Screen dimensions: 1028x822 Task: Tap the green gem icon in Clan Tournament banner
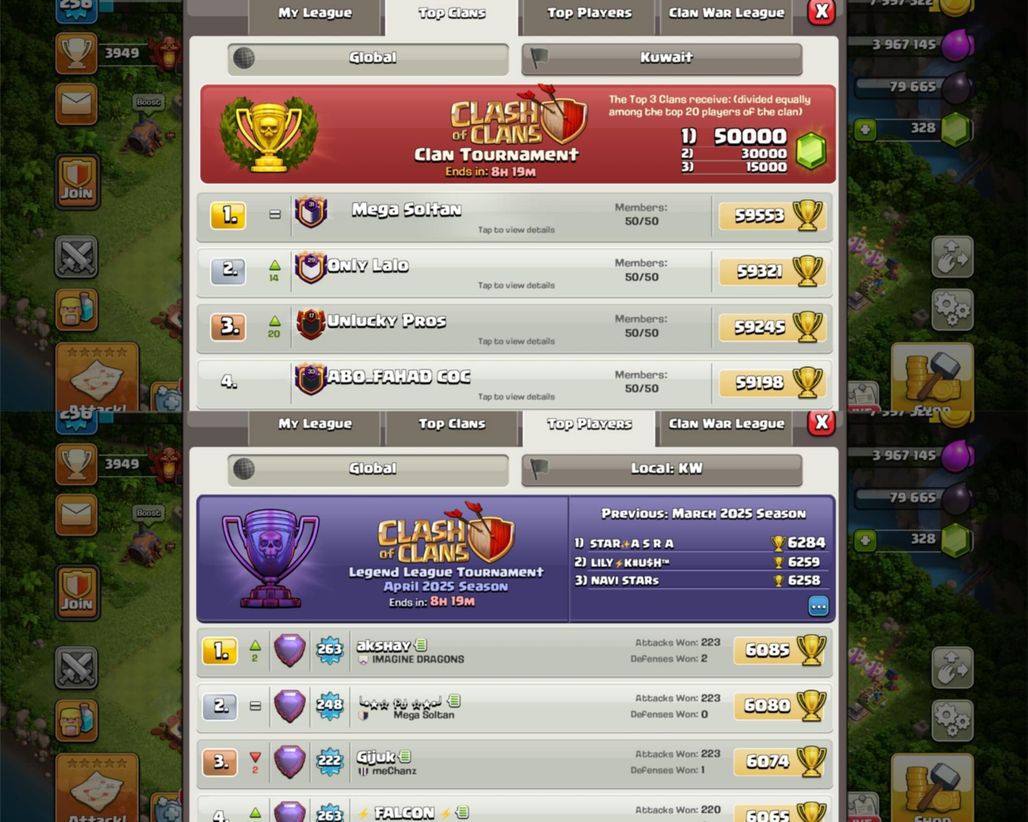(811, 149)
